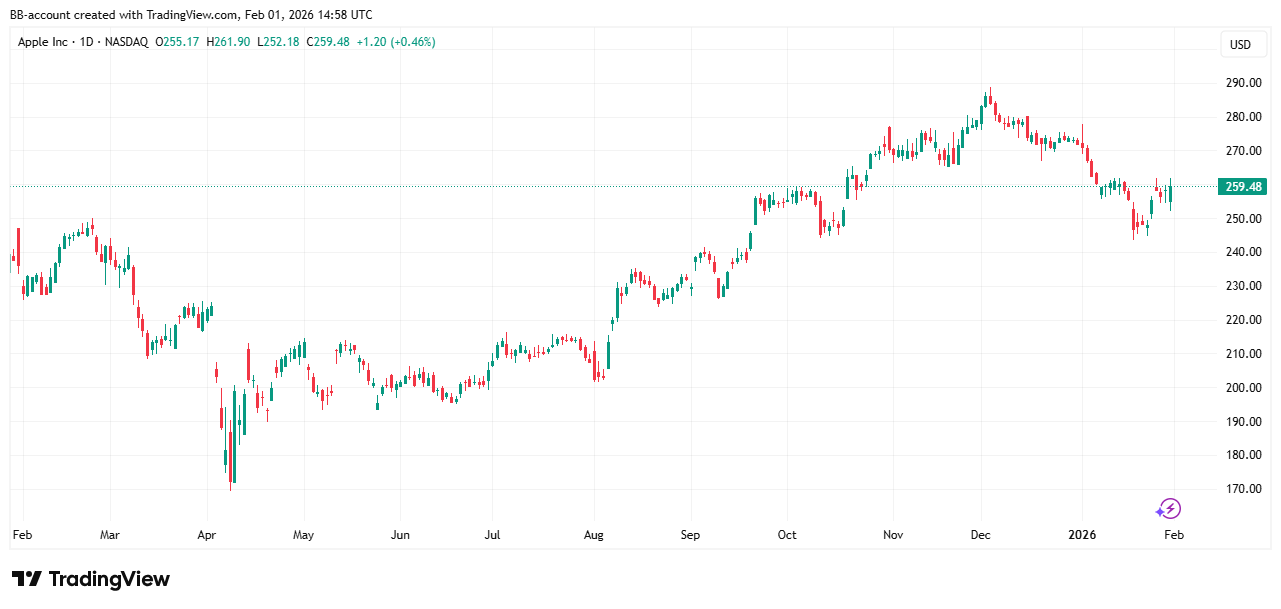Click the early December peak candle near 288
Viewport: 1281px width, 609px height.
pyautogui.click(x=988, y=98)
